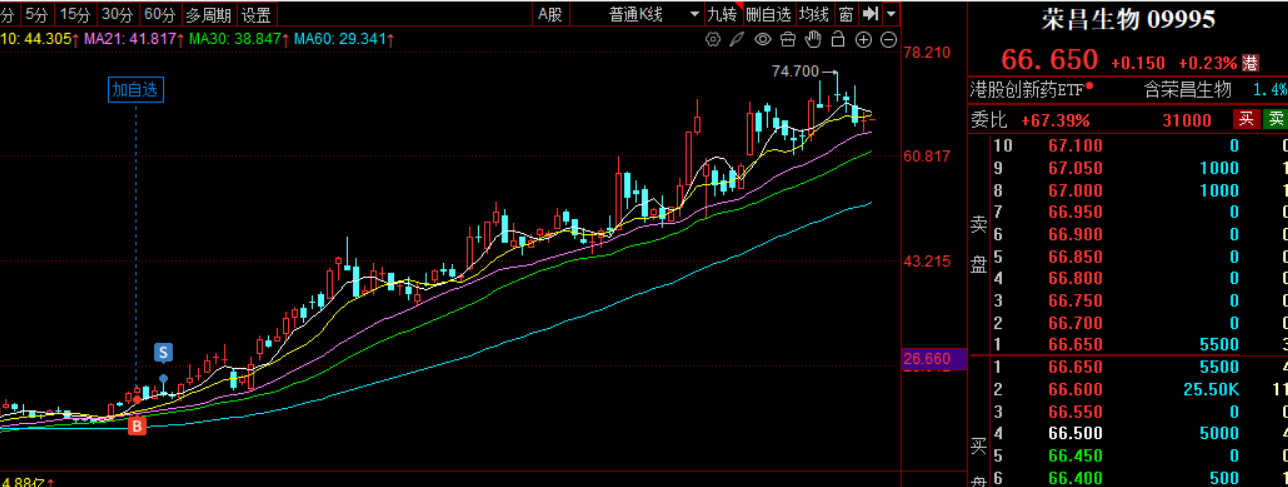This screenshot has width=1288, height=487.
Task: Click the 港 market badge icon
Action: (1250, 62)
